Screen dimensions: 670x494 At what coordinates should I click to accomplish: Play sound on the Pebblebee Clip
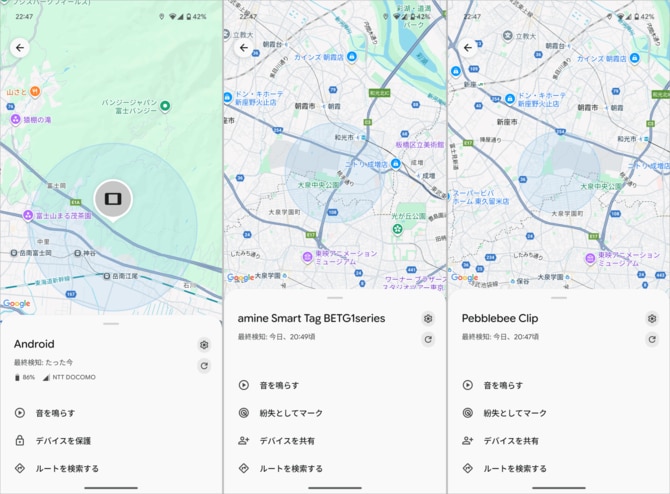(503, 385)
